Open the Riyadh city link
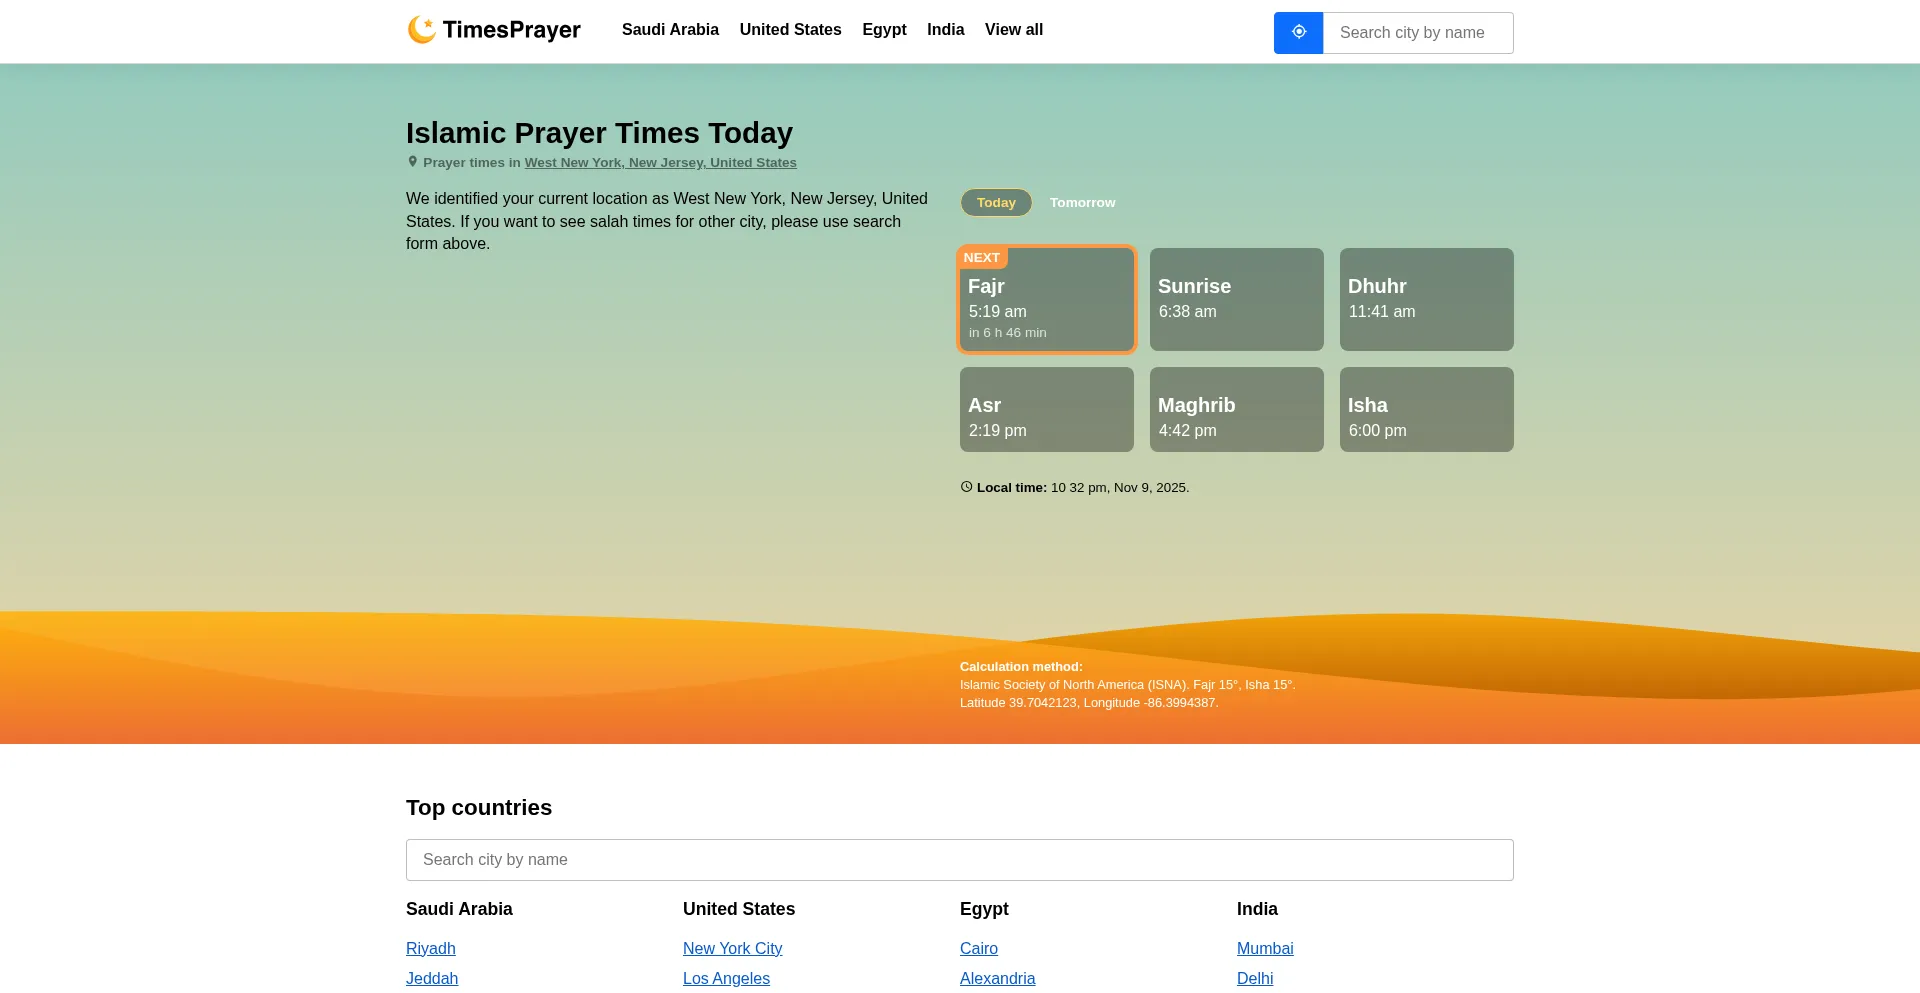 431,949
